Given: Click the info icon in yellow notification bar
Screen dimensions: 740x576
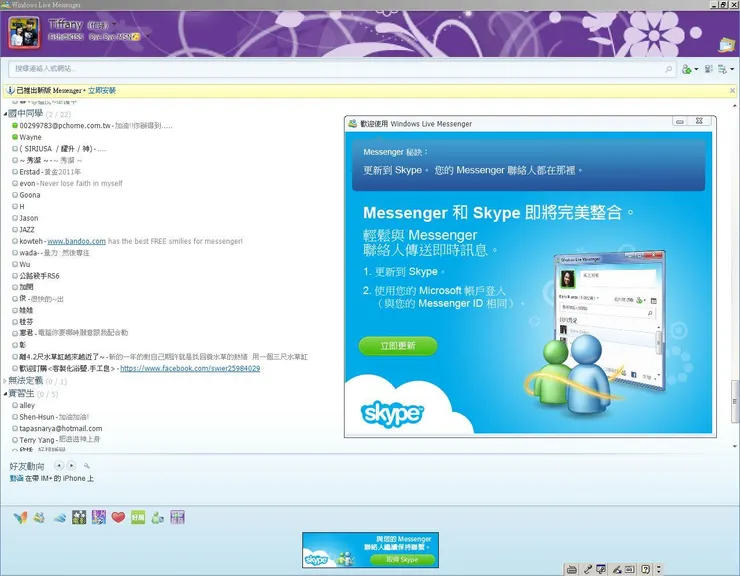Looking at the screenshot, I should click(x=10, y=90).
